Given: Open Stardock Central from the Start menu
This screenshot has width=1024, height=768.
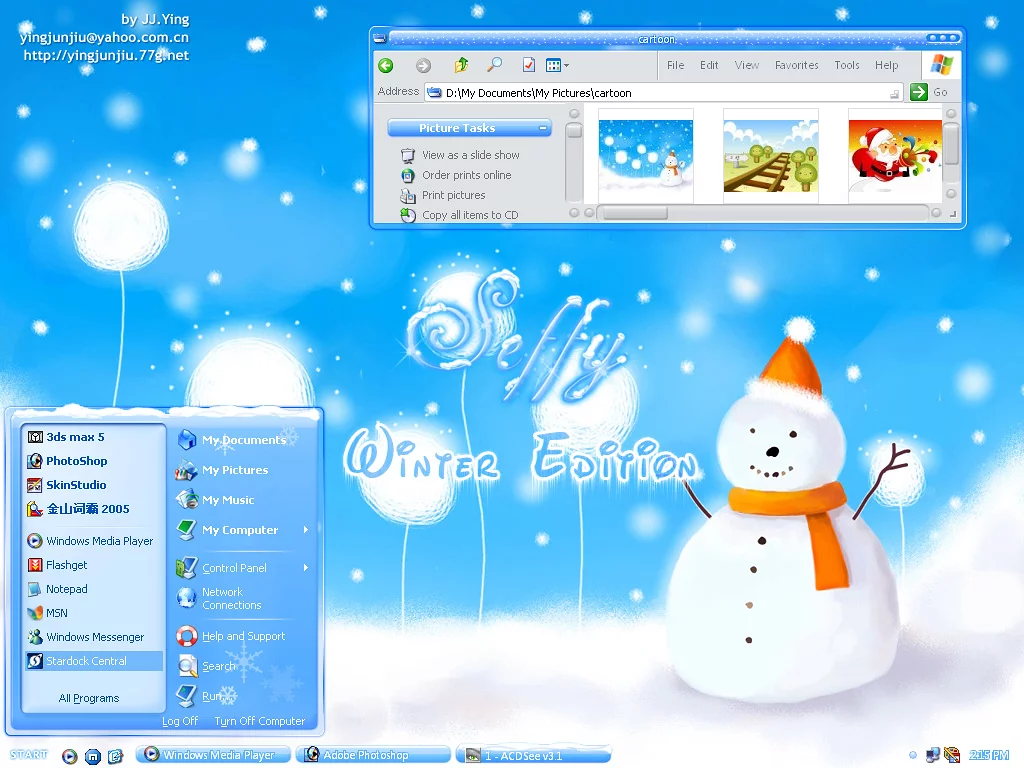Looking at the screenshot, I should click(86, 661).
